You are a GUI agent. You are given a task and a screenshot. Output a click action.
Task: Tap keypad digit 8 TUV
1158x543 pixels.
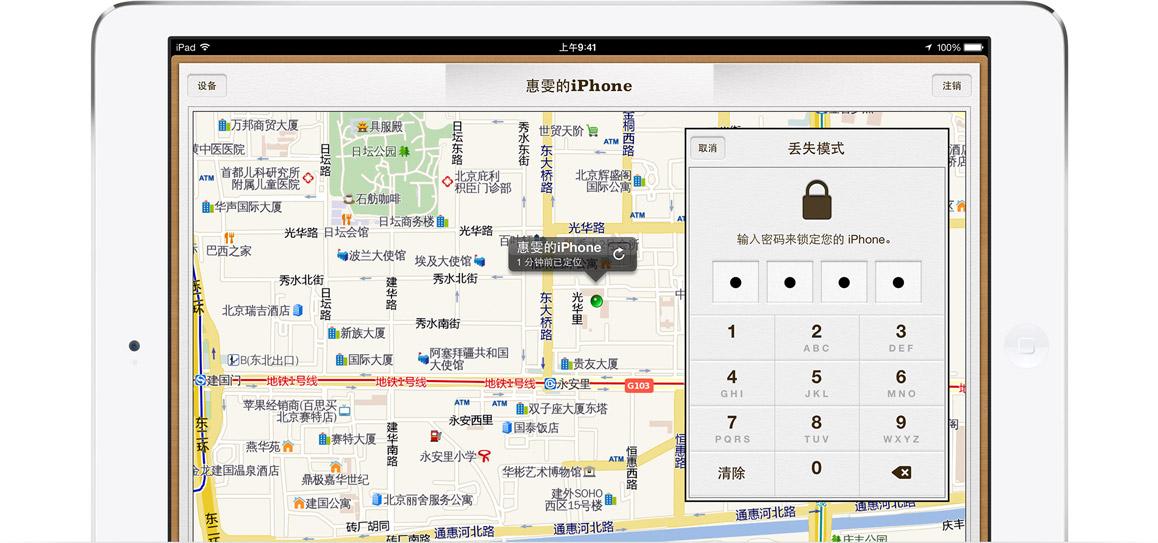816,428
